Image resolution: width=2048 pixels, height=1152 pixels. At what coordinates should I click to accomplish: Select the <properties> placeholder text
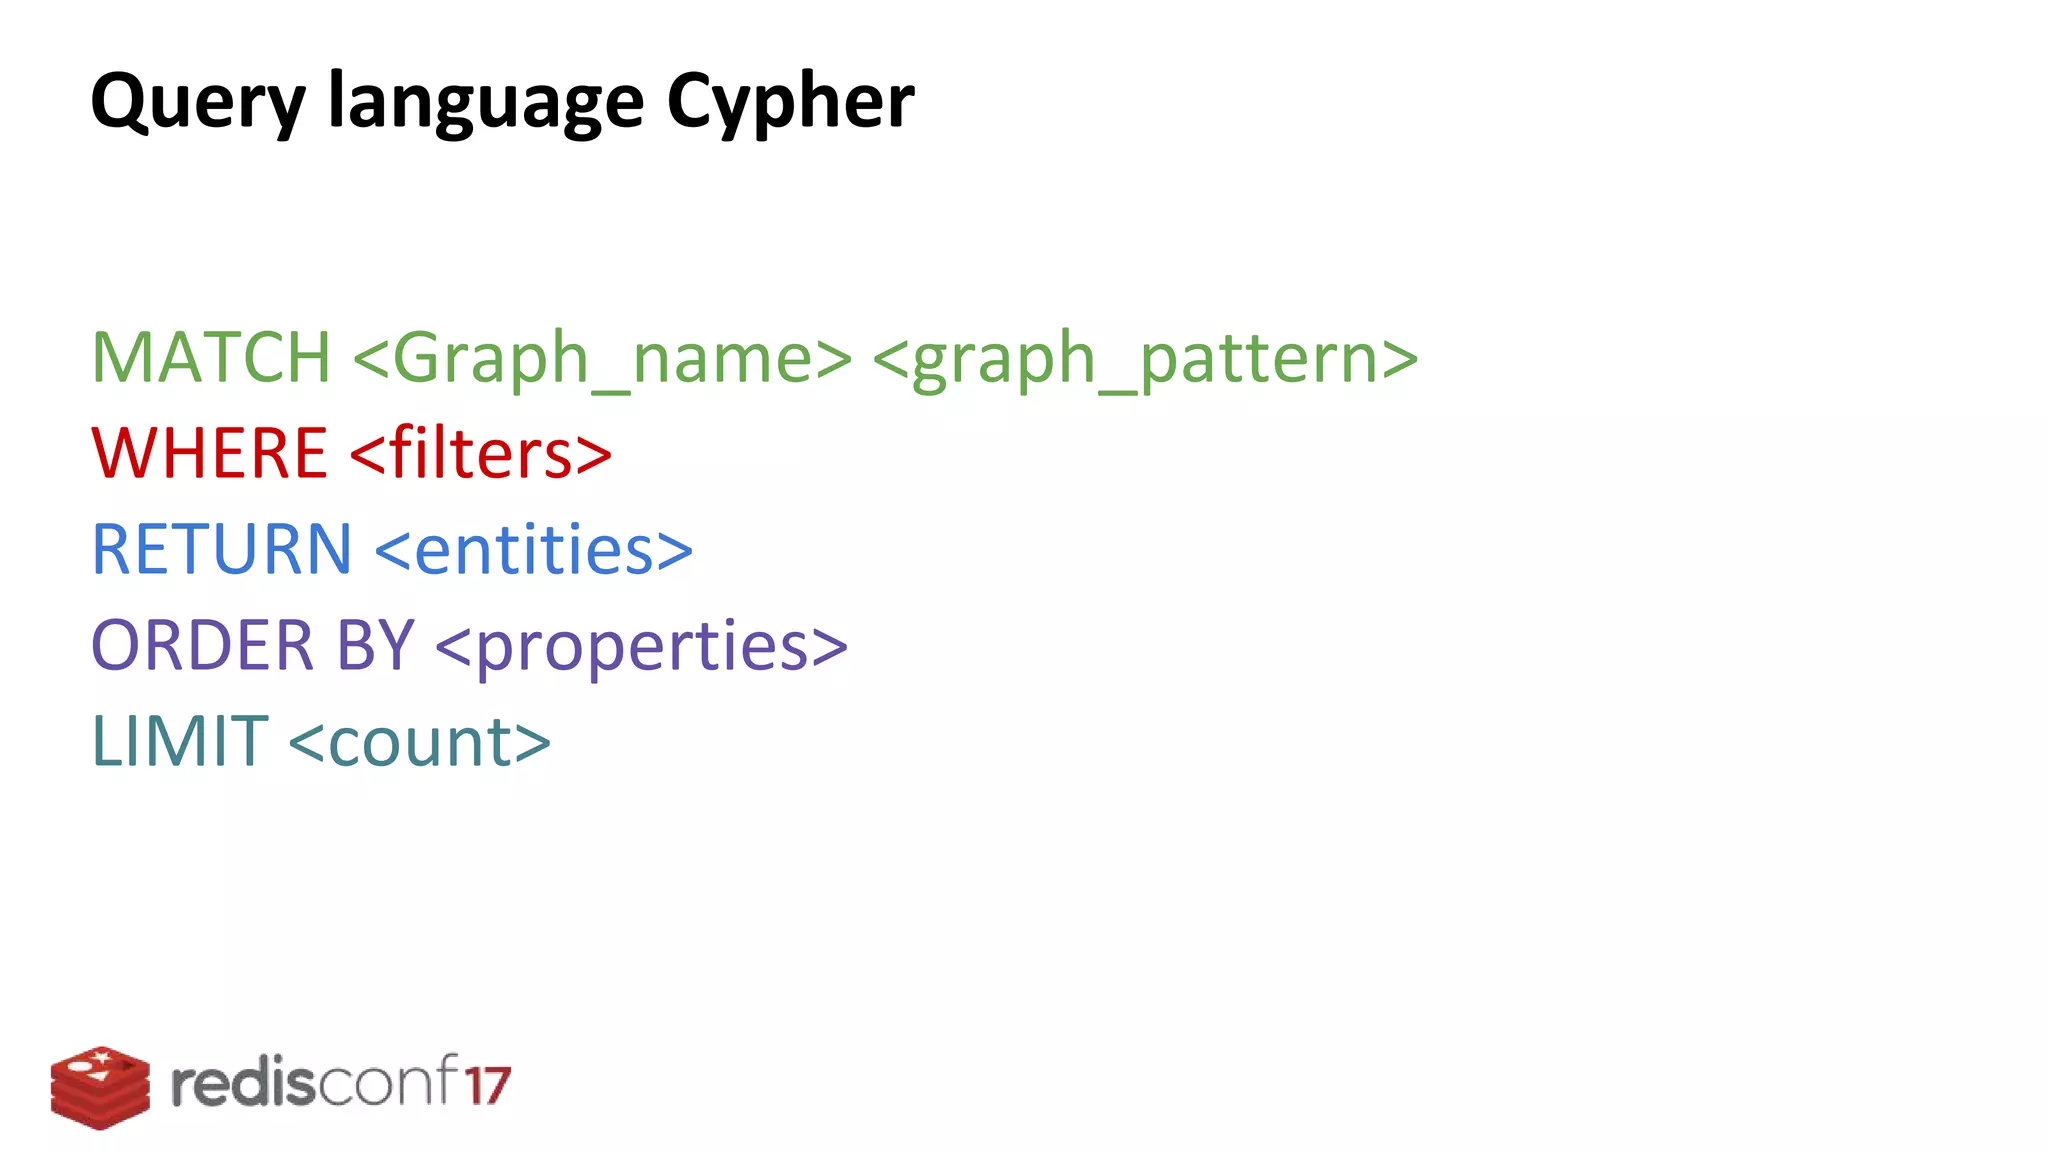tap(642, 648)
